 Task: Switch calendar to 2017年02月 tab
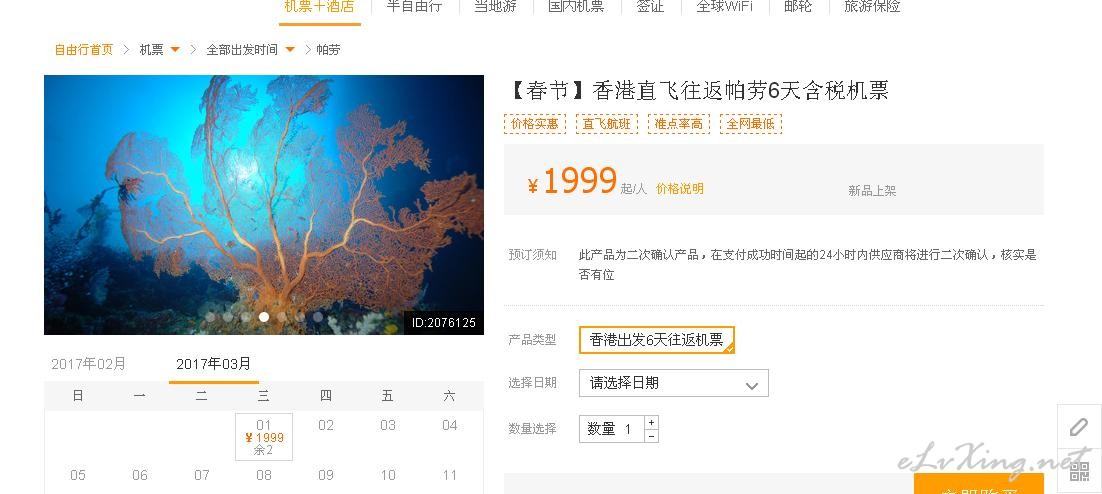click(89, 364)
